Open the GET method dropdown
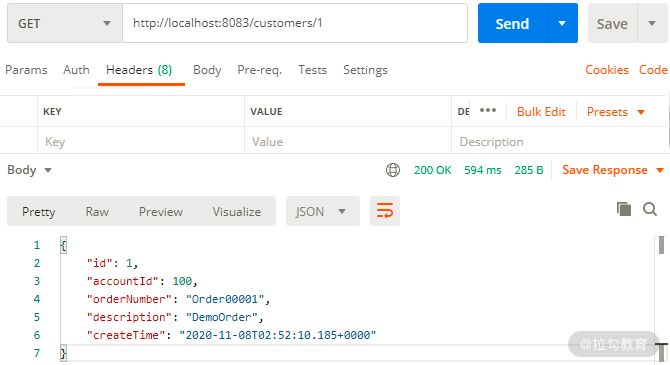Screen dimensions: 670x365 [x=65, y=24]
